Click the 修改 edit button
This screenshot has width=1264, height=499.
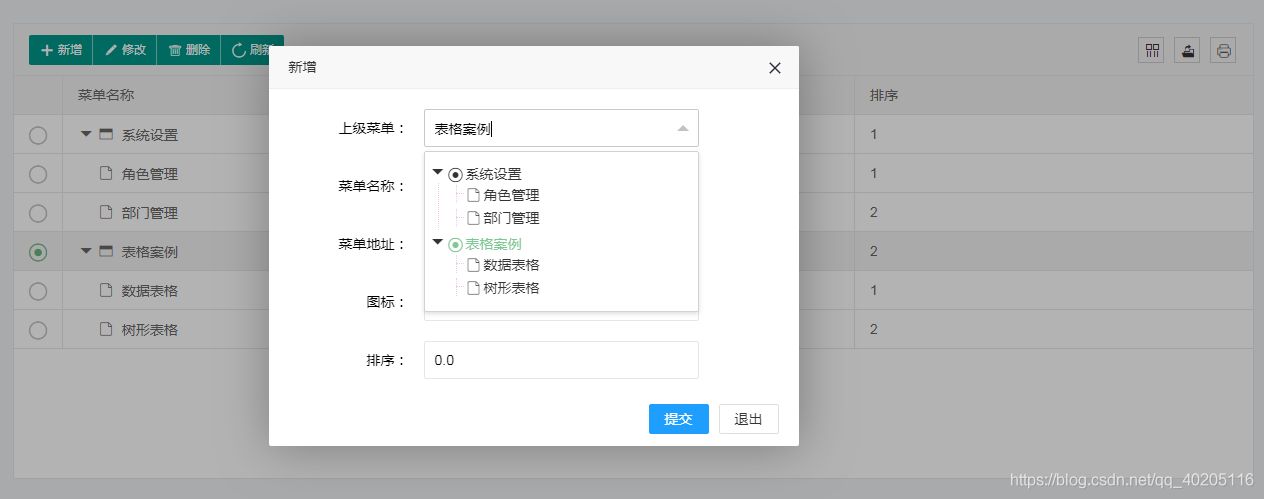point(125,50)
